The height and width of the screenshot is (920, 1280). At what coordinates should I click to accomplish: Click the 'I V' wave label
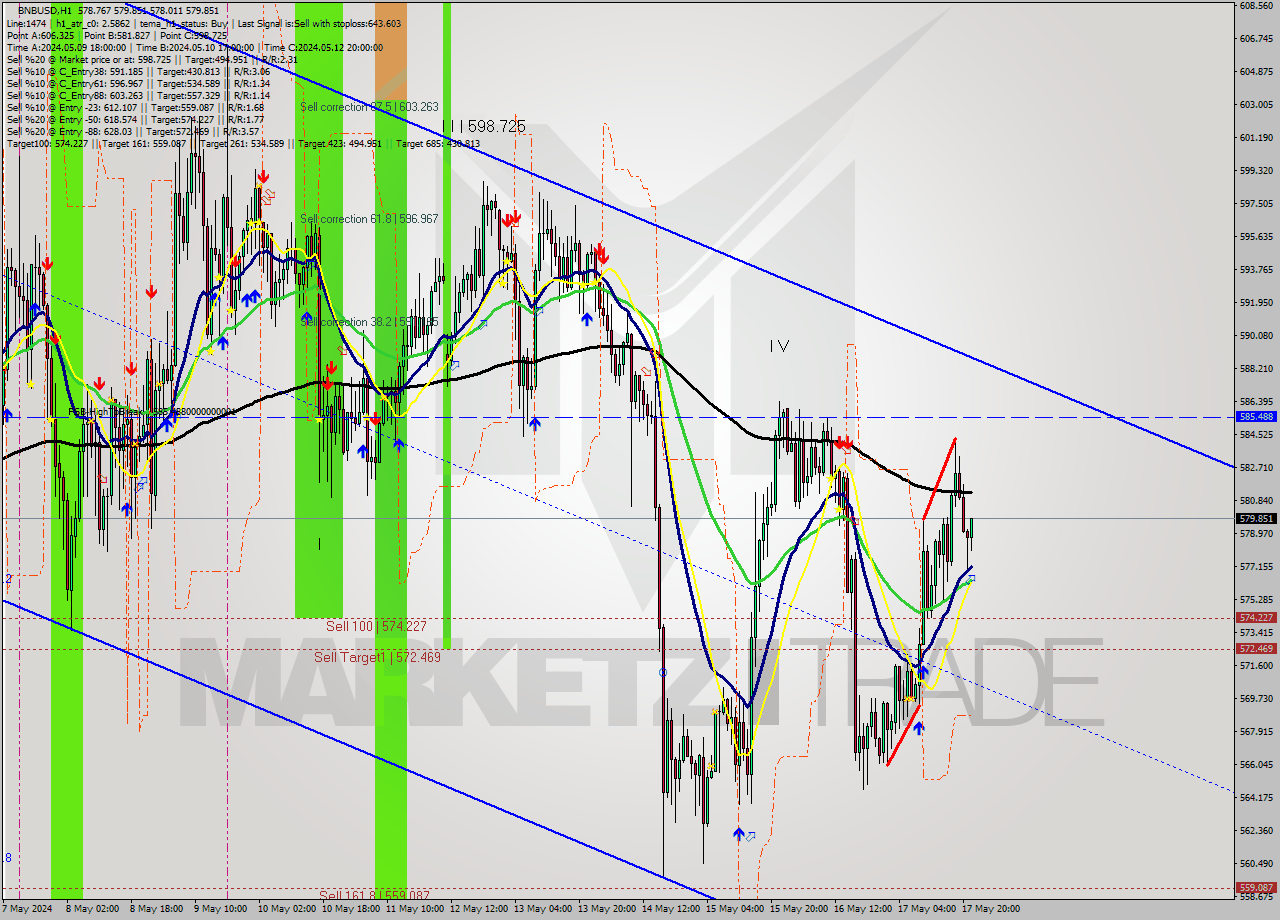(x=779, y=346)
